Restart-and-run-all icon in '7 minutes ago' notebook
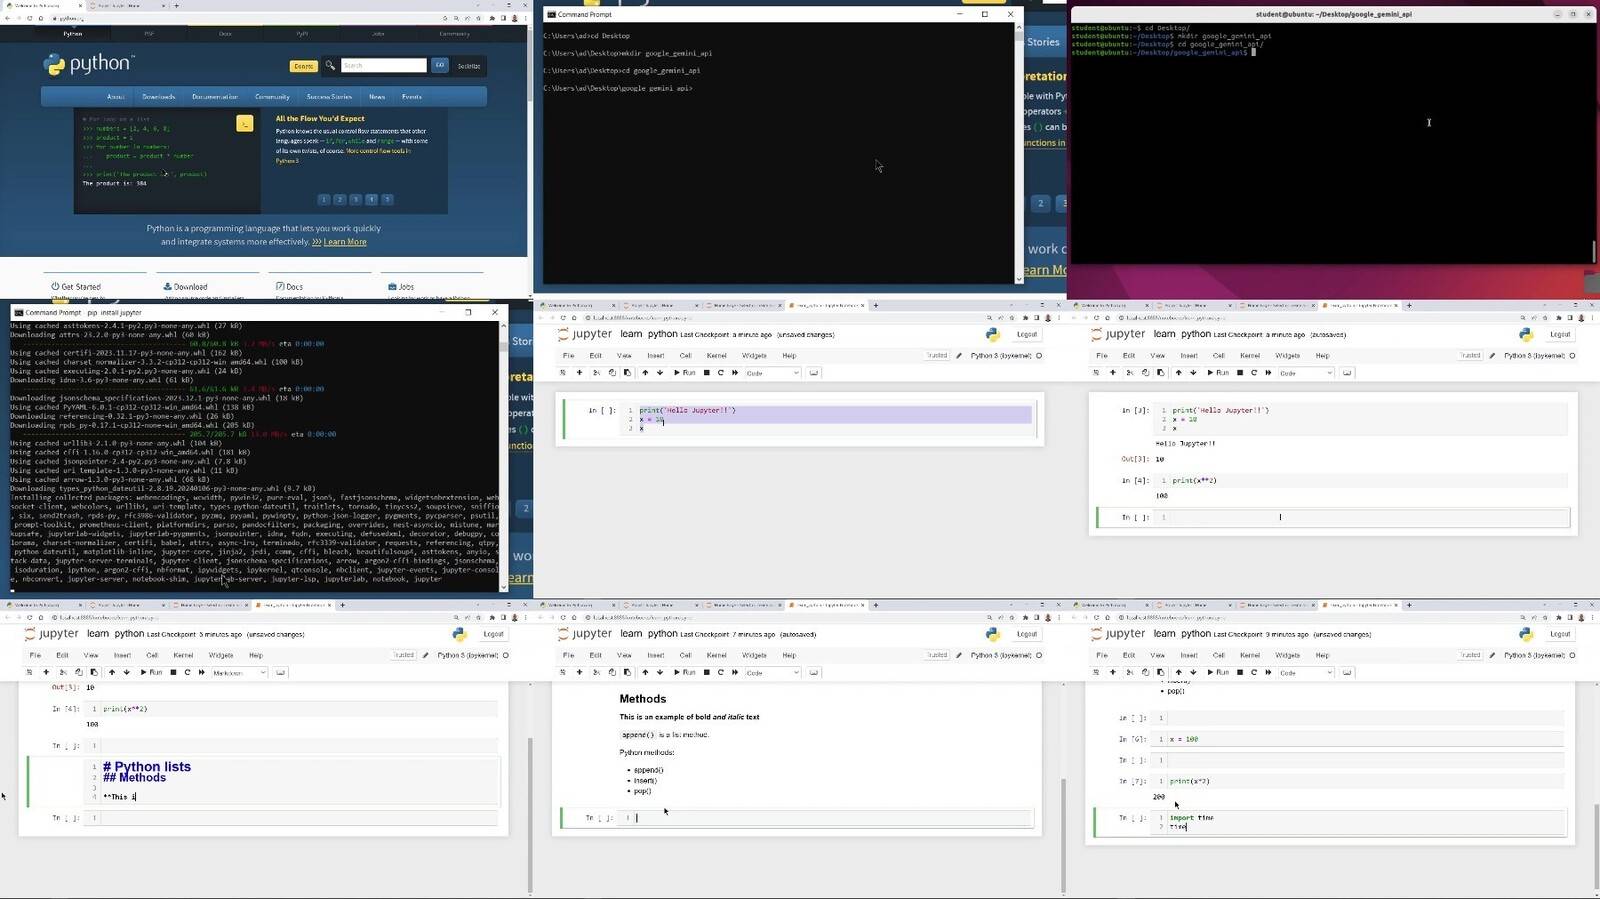The height and width of the screenshot is (899, 1600). tap(735, 673)
